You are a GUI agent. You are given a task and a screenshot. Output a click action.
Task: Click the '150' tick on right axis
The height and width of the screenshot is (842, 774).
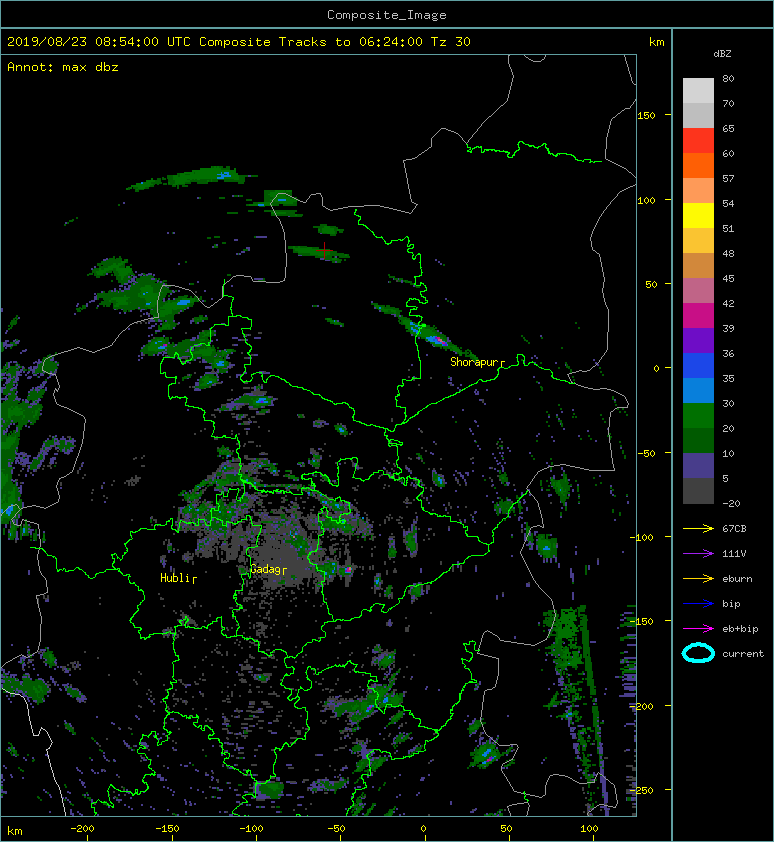(x=646, y=115)
